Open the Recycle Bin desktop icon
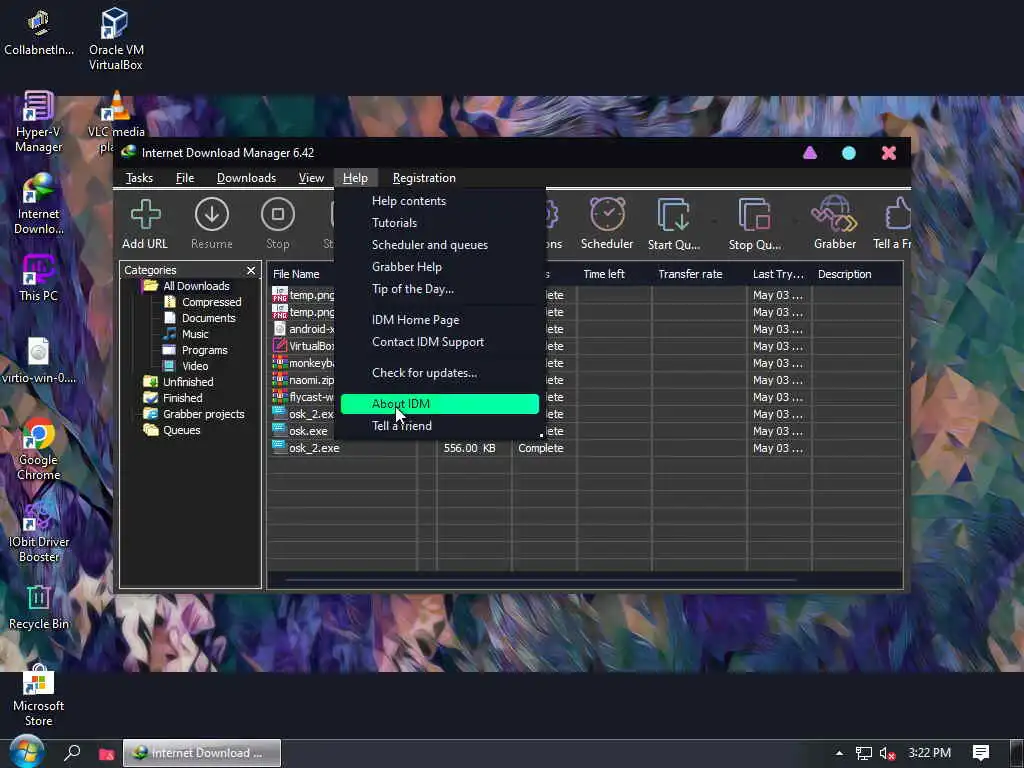 39,607
